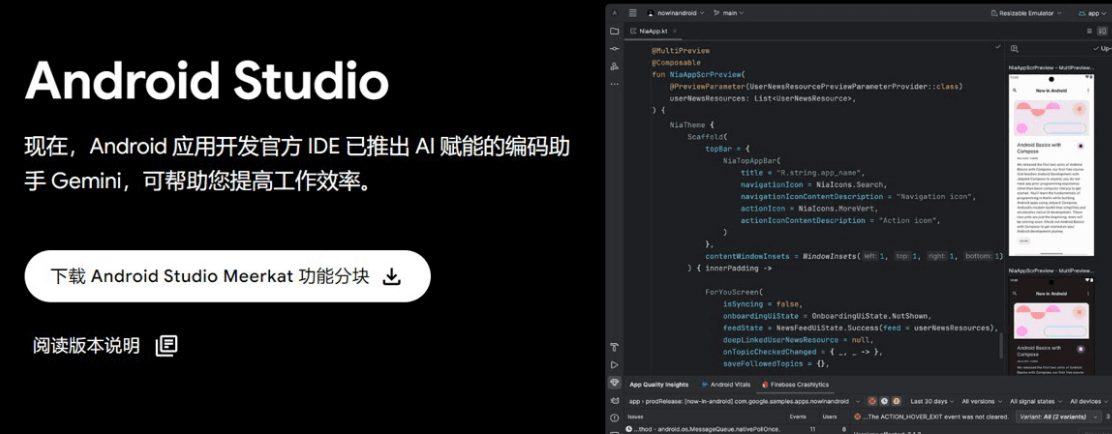Click the Android Studio heading
This screenshot has height=434, width=1112.
[207, 80]
